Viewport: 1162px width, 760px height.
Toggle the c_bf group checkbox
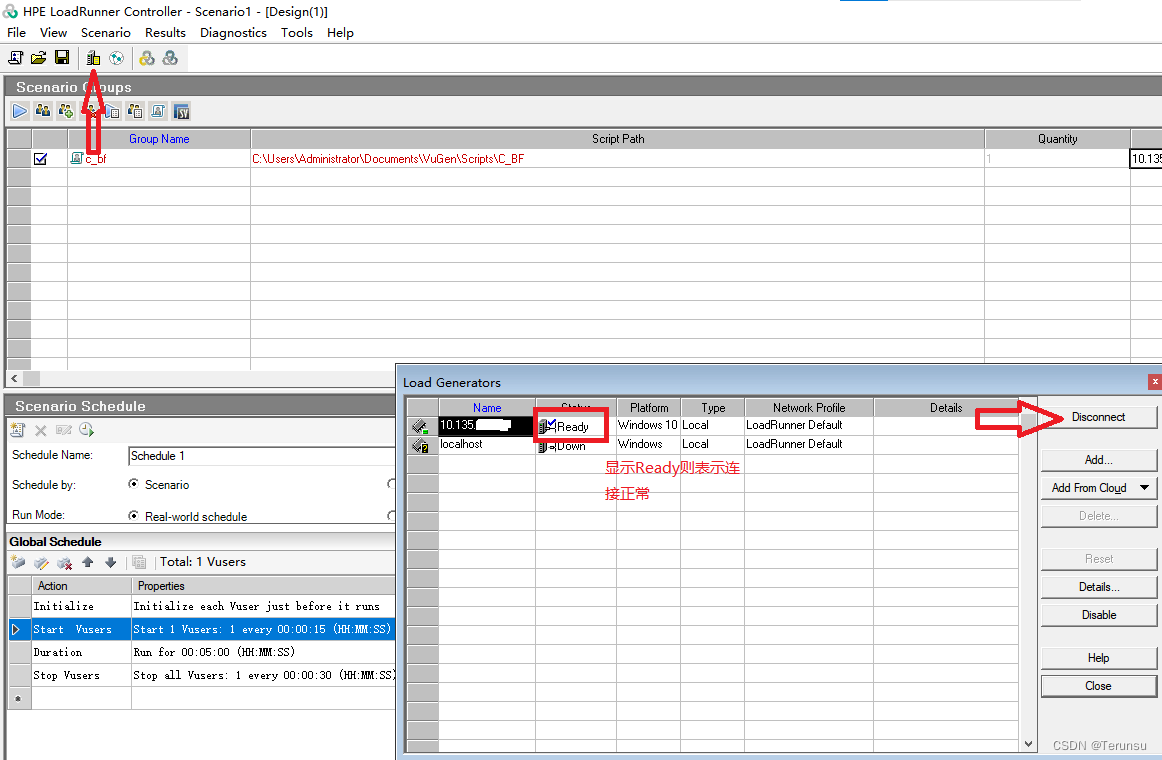click(41, 159)
